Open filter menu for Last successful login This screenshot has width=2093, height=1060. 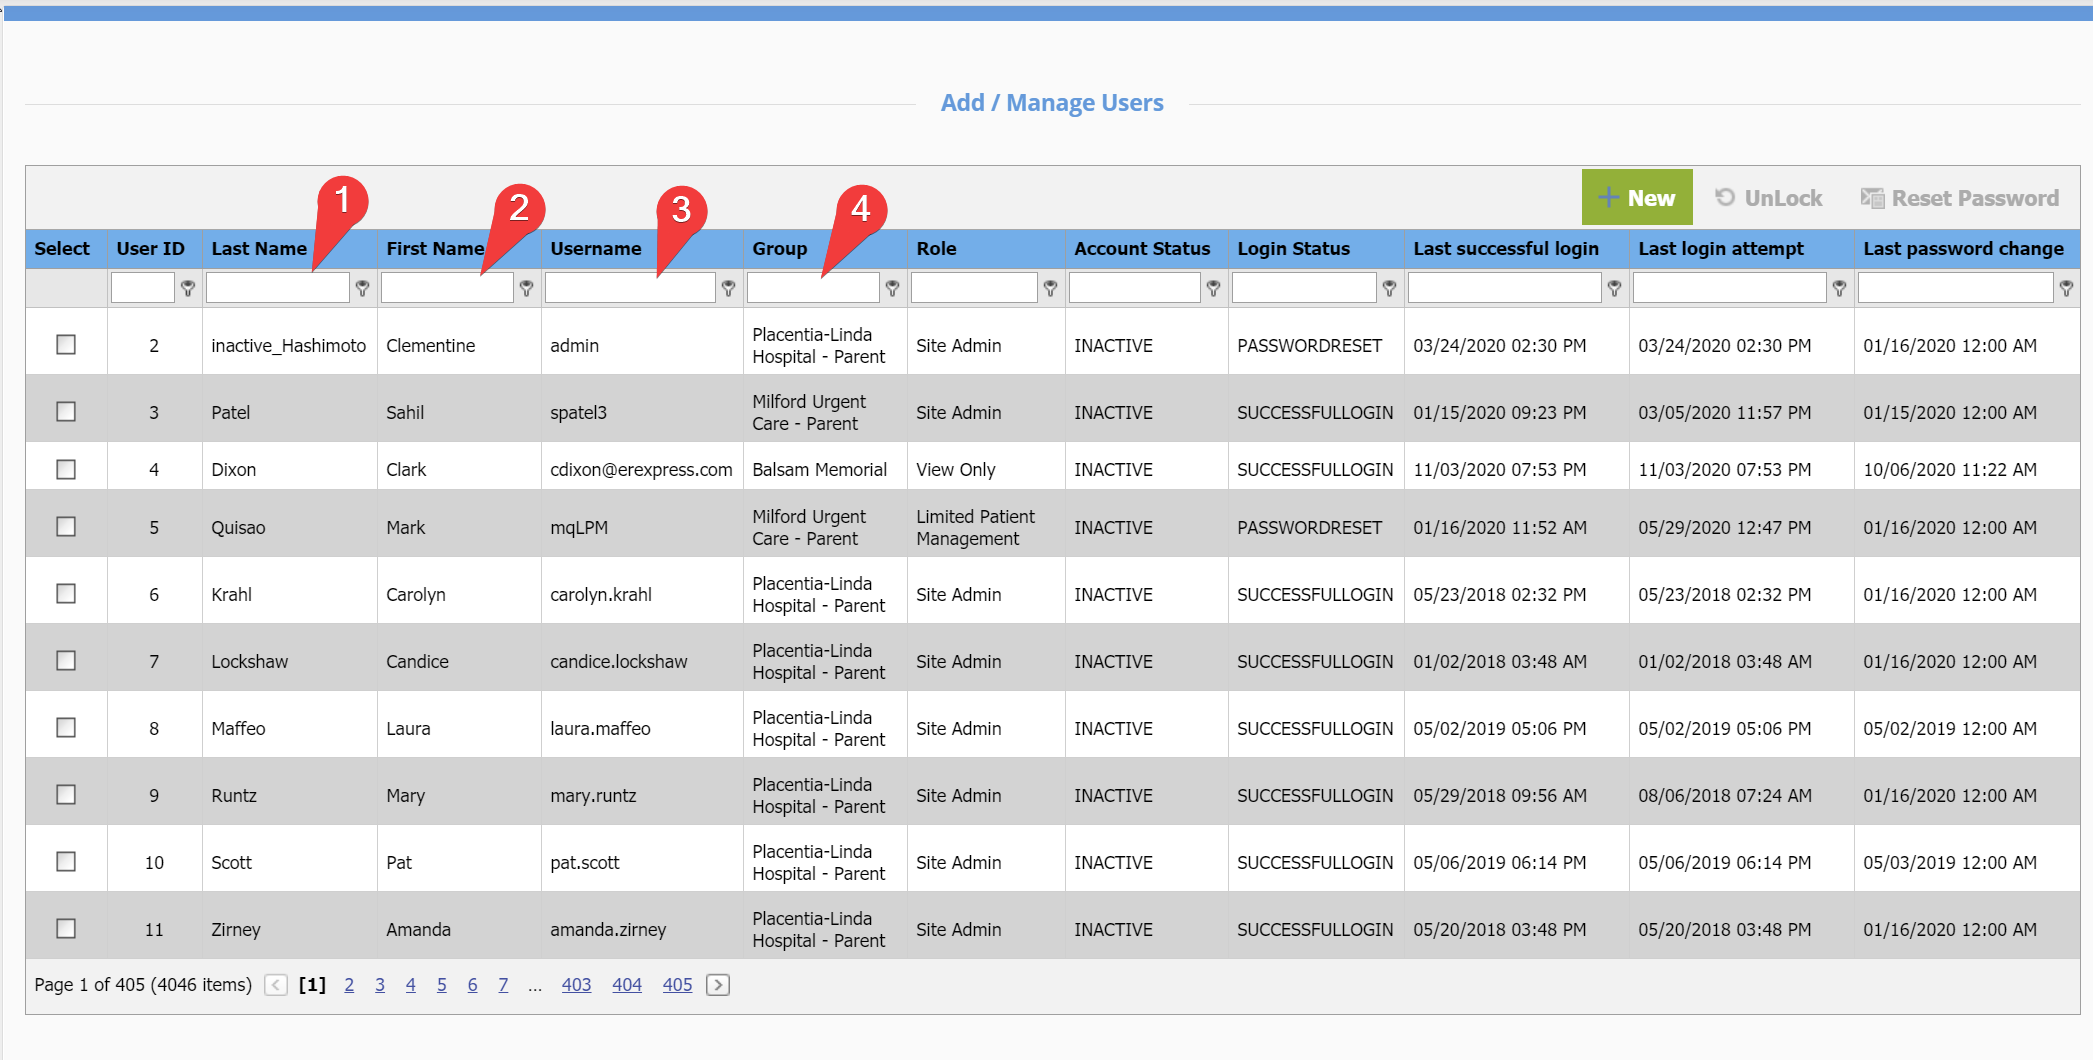point(1614,288)
